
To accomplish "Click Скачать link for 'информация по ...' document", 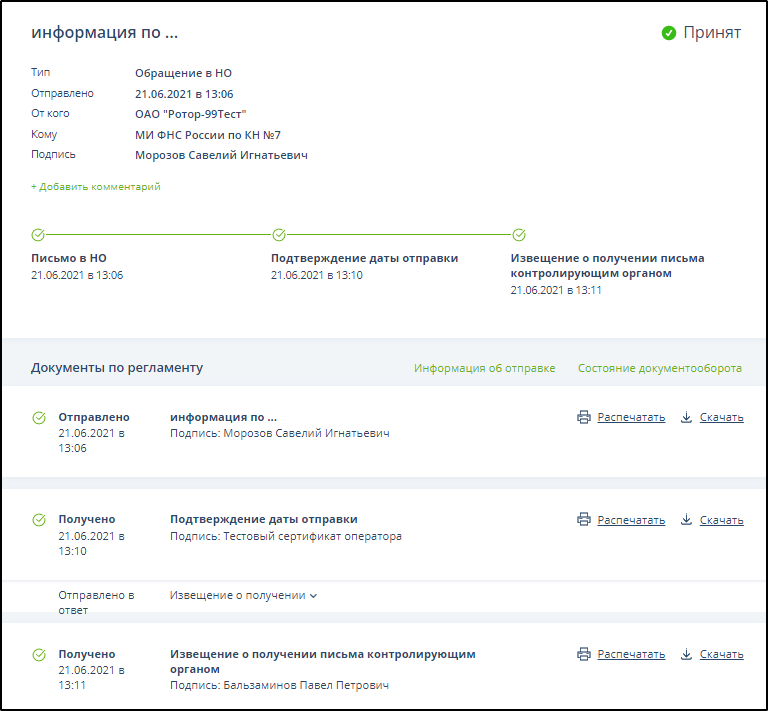I will (721, 418).
